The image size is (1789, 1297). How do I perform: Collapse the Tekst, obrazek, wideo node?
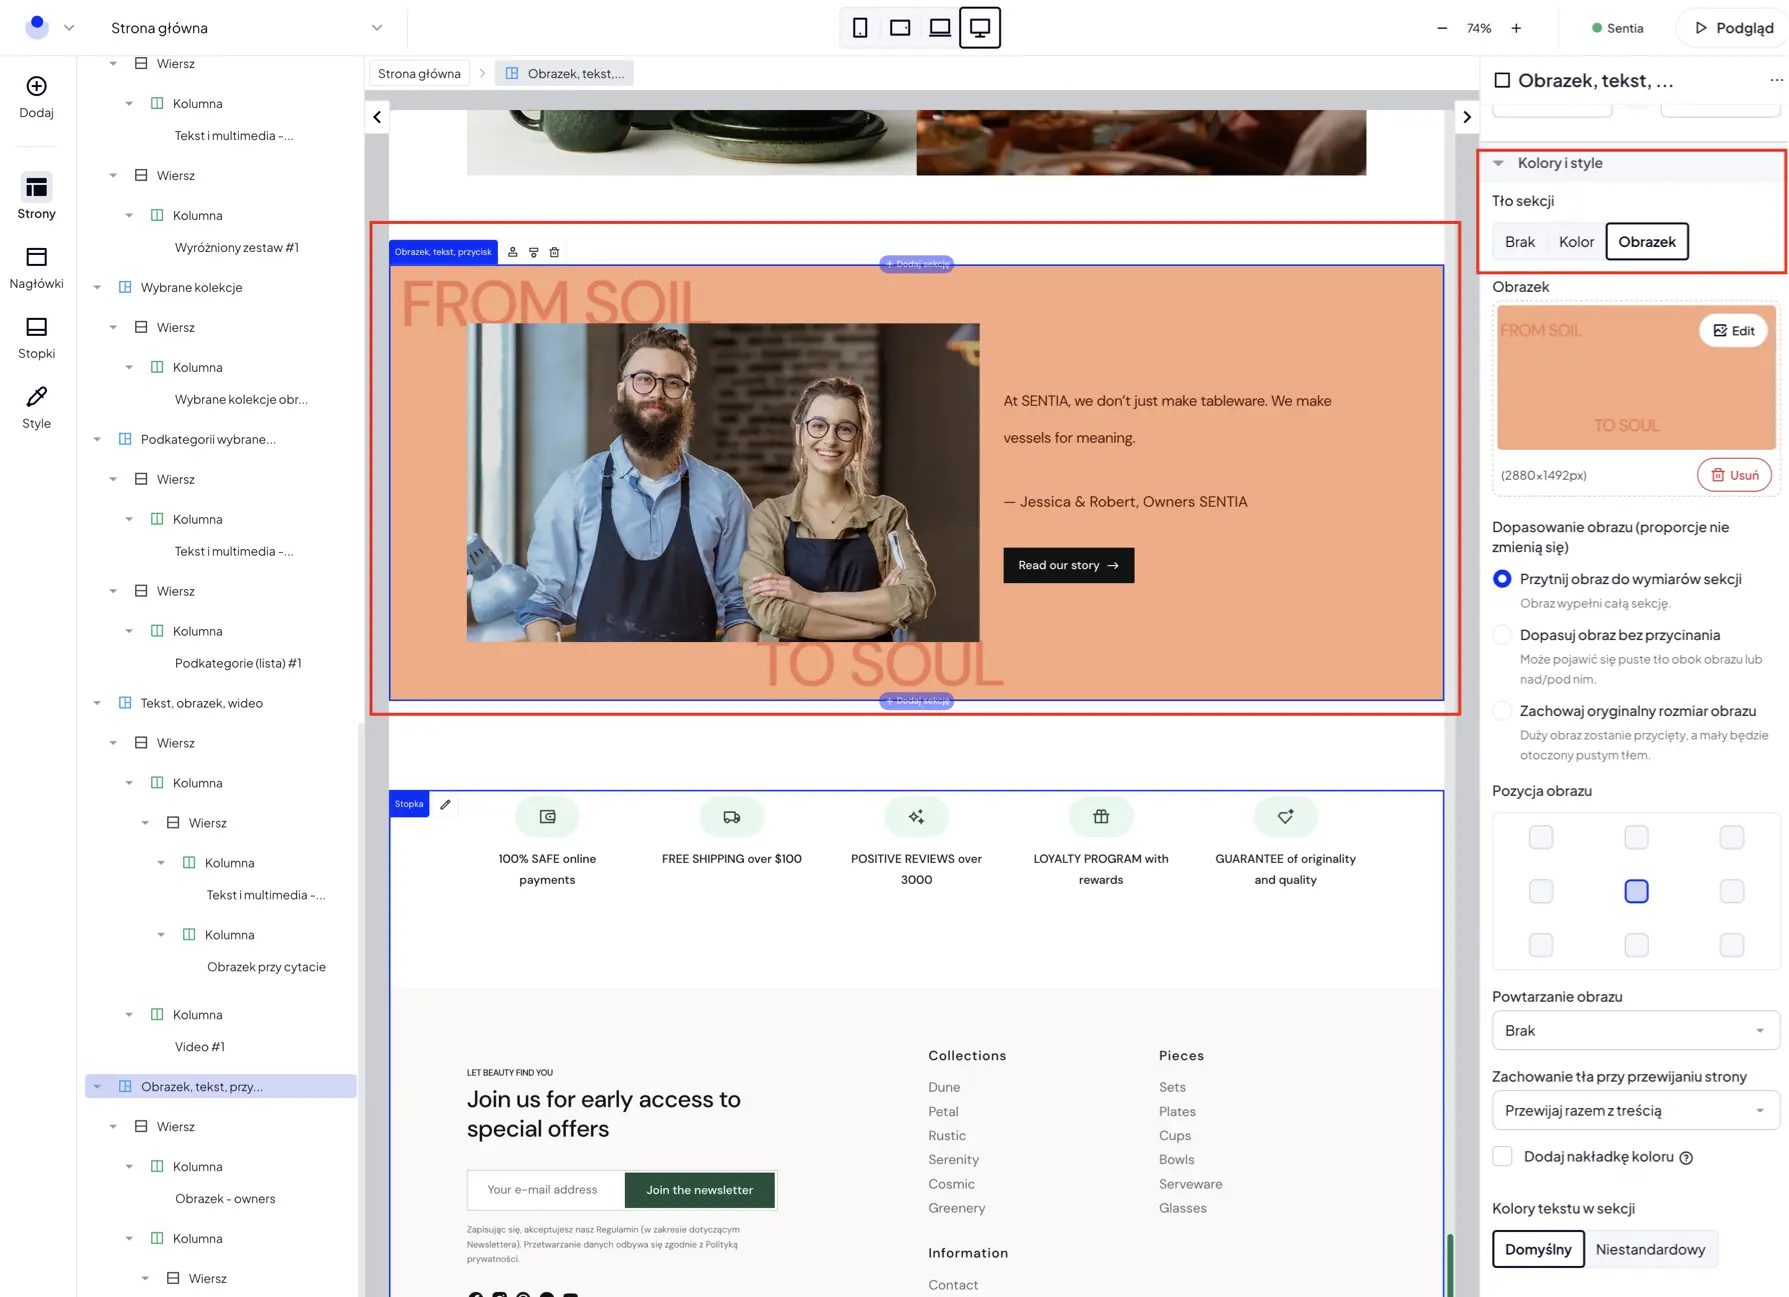(97, 704)
